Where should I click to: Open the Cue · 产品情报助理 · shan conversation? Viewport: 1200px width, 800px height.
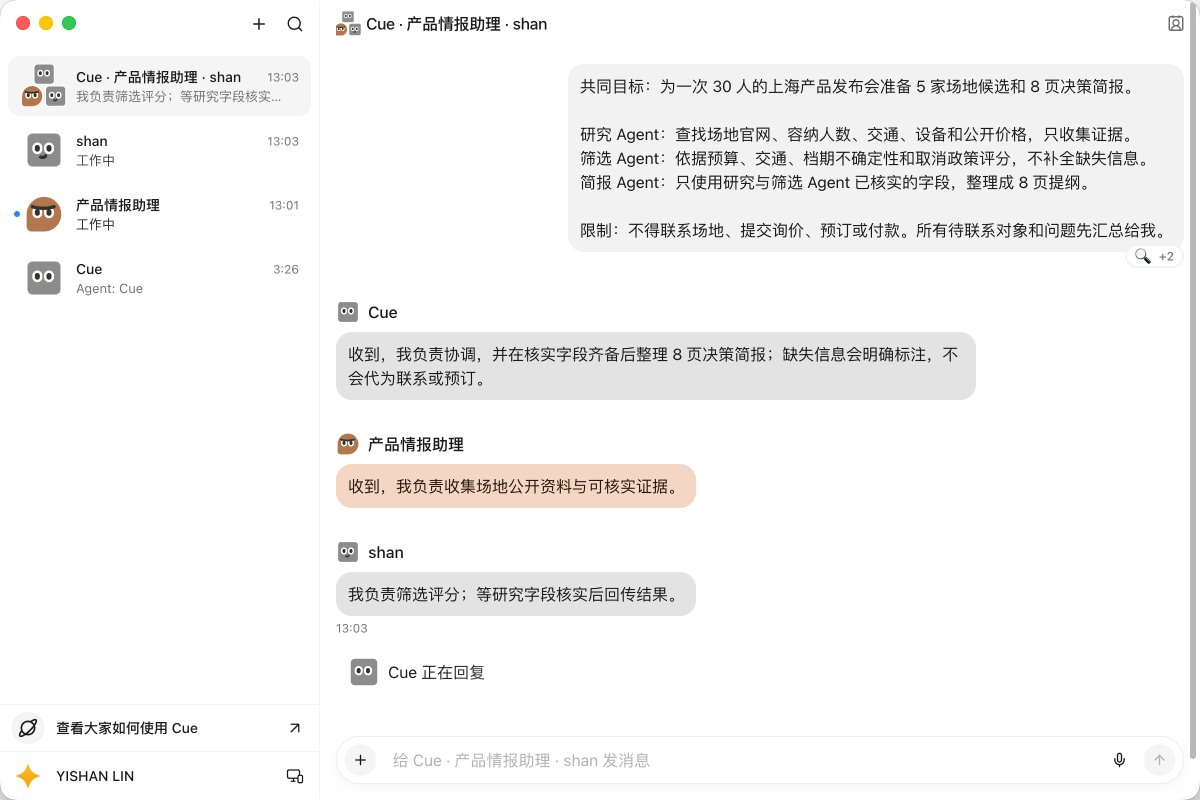click(159, 86)
